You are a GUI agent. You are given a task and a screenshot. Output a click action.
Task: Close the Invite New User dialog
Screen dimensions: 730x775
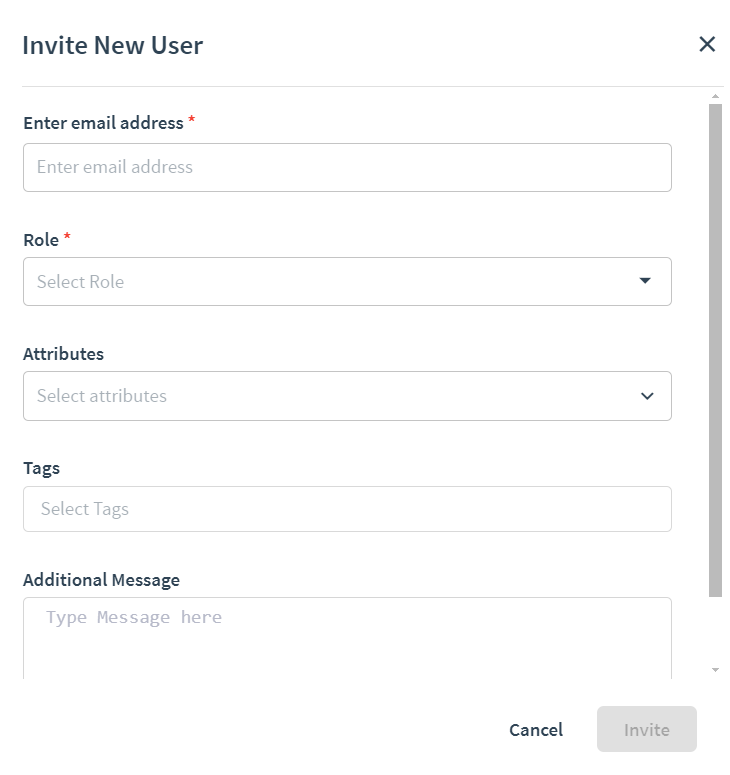coord(707,44)
